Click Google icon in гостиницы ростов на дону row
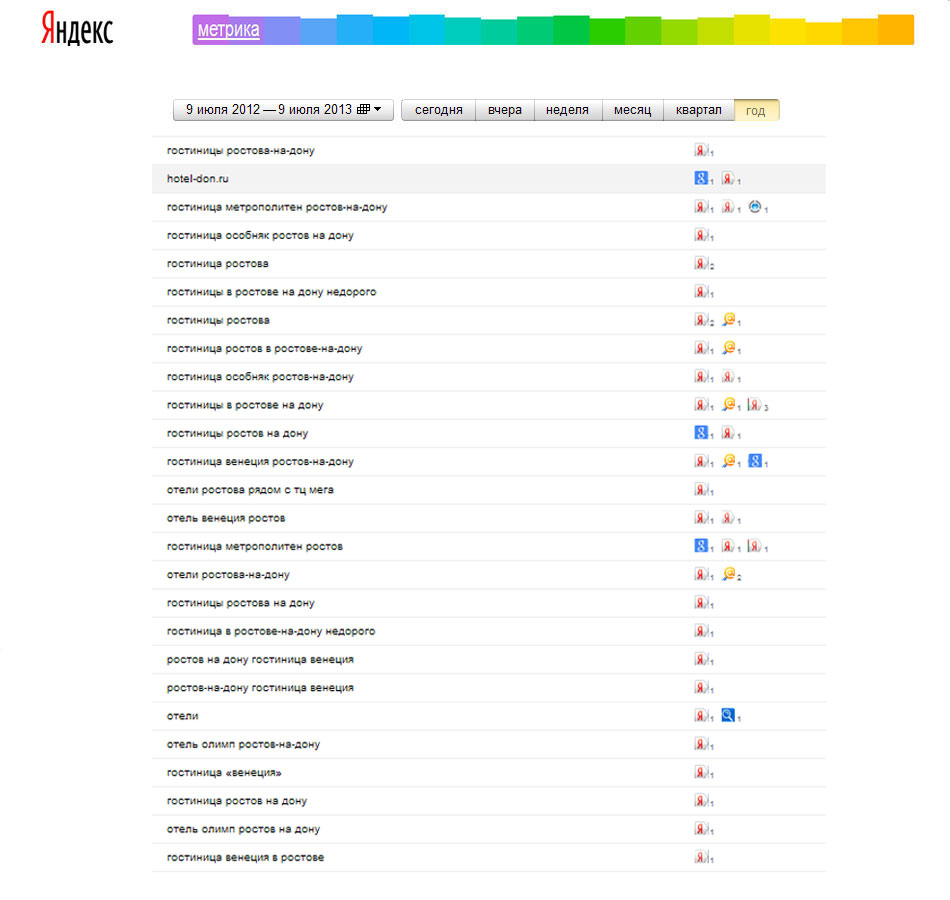 [701, 433]
